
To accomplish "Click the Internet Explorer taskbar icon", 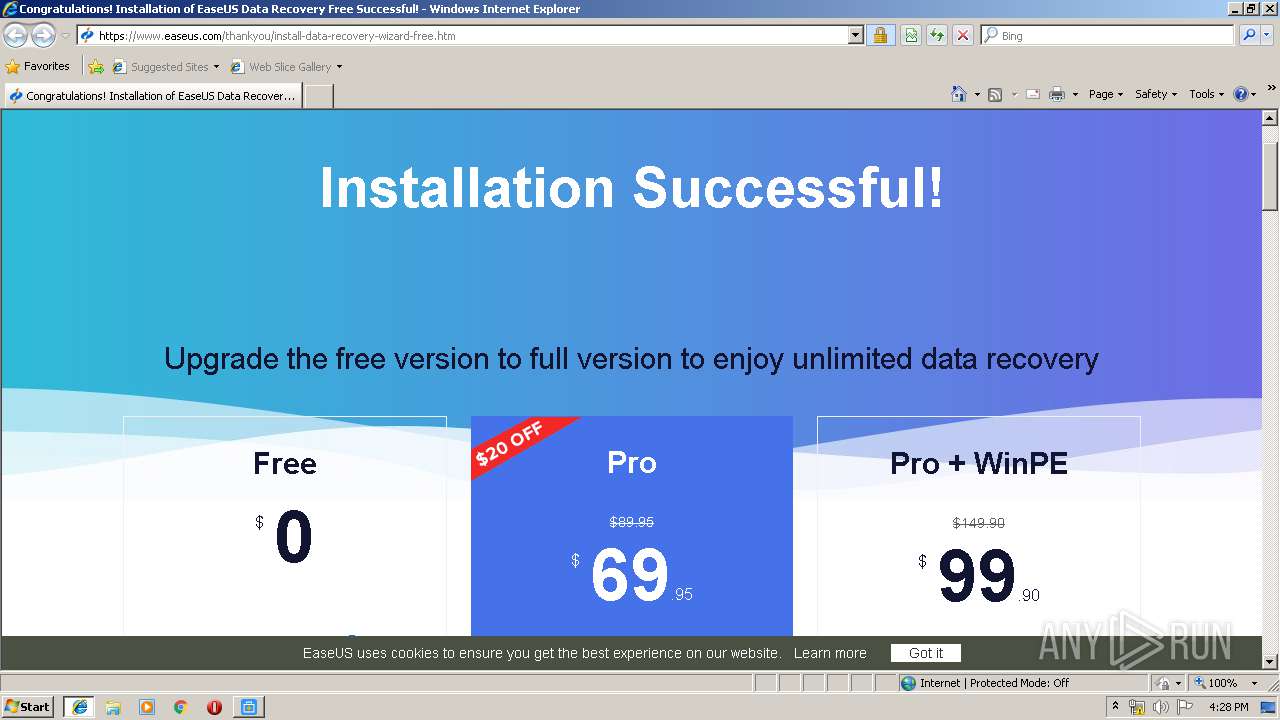I will pyautogui.click(x=79, y=707).
